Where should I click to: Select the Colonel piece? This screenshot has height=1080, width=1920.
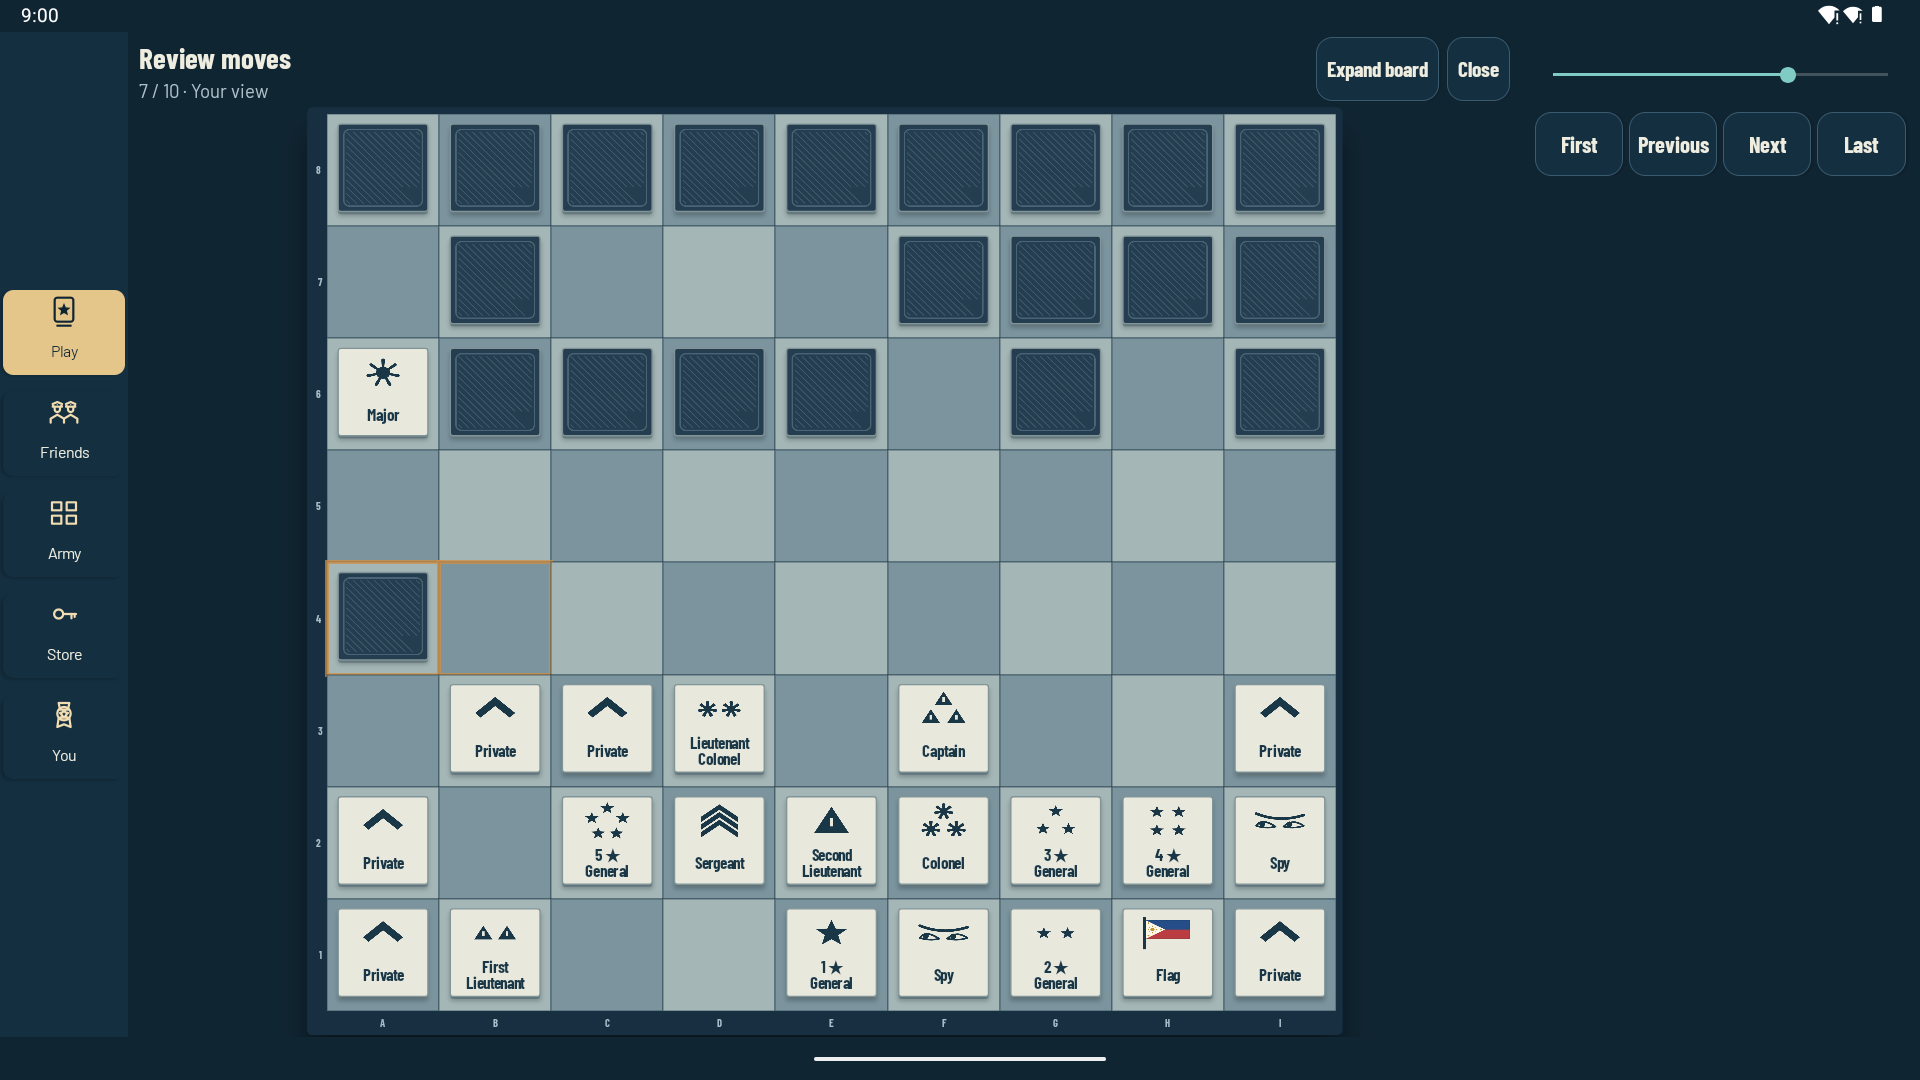[x=943, y=841]
